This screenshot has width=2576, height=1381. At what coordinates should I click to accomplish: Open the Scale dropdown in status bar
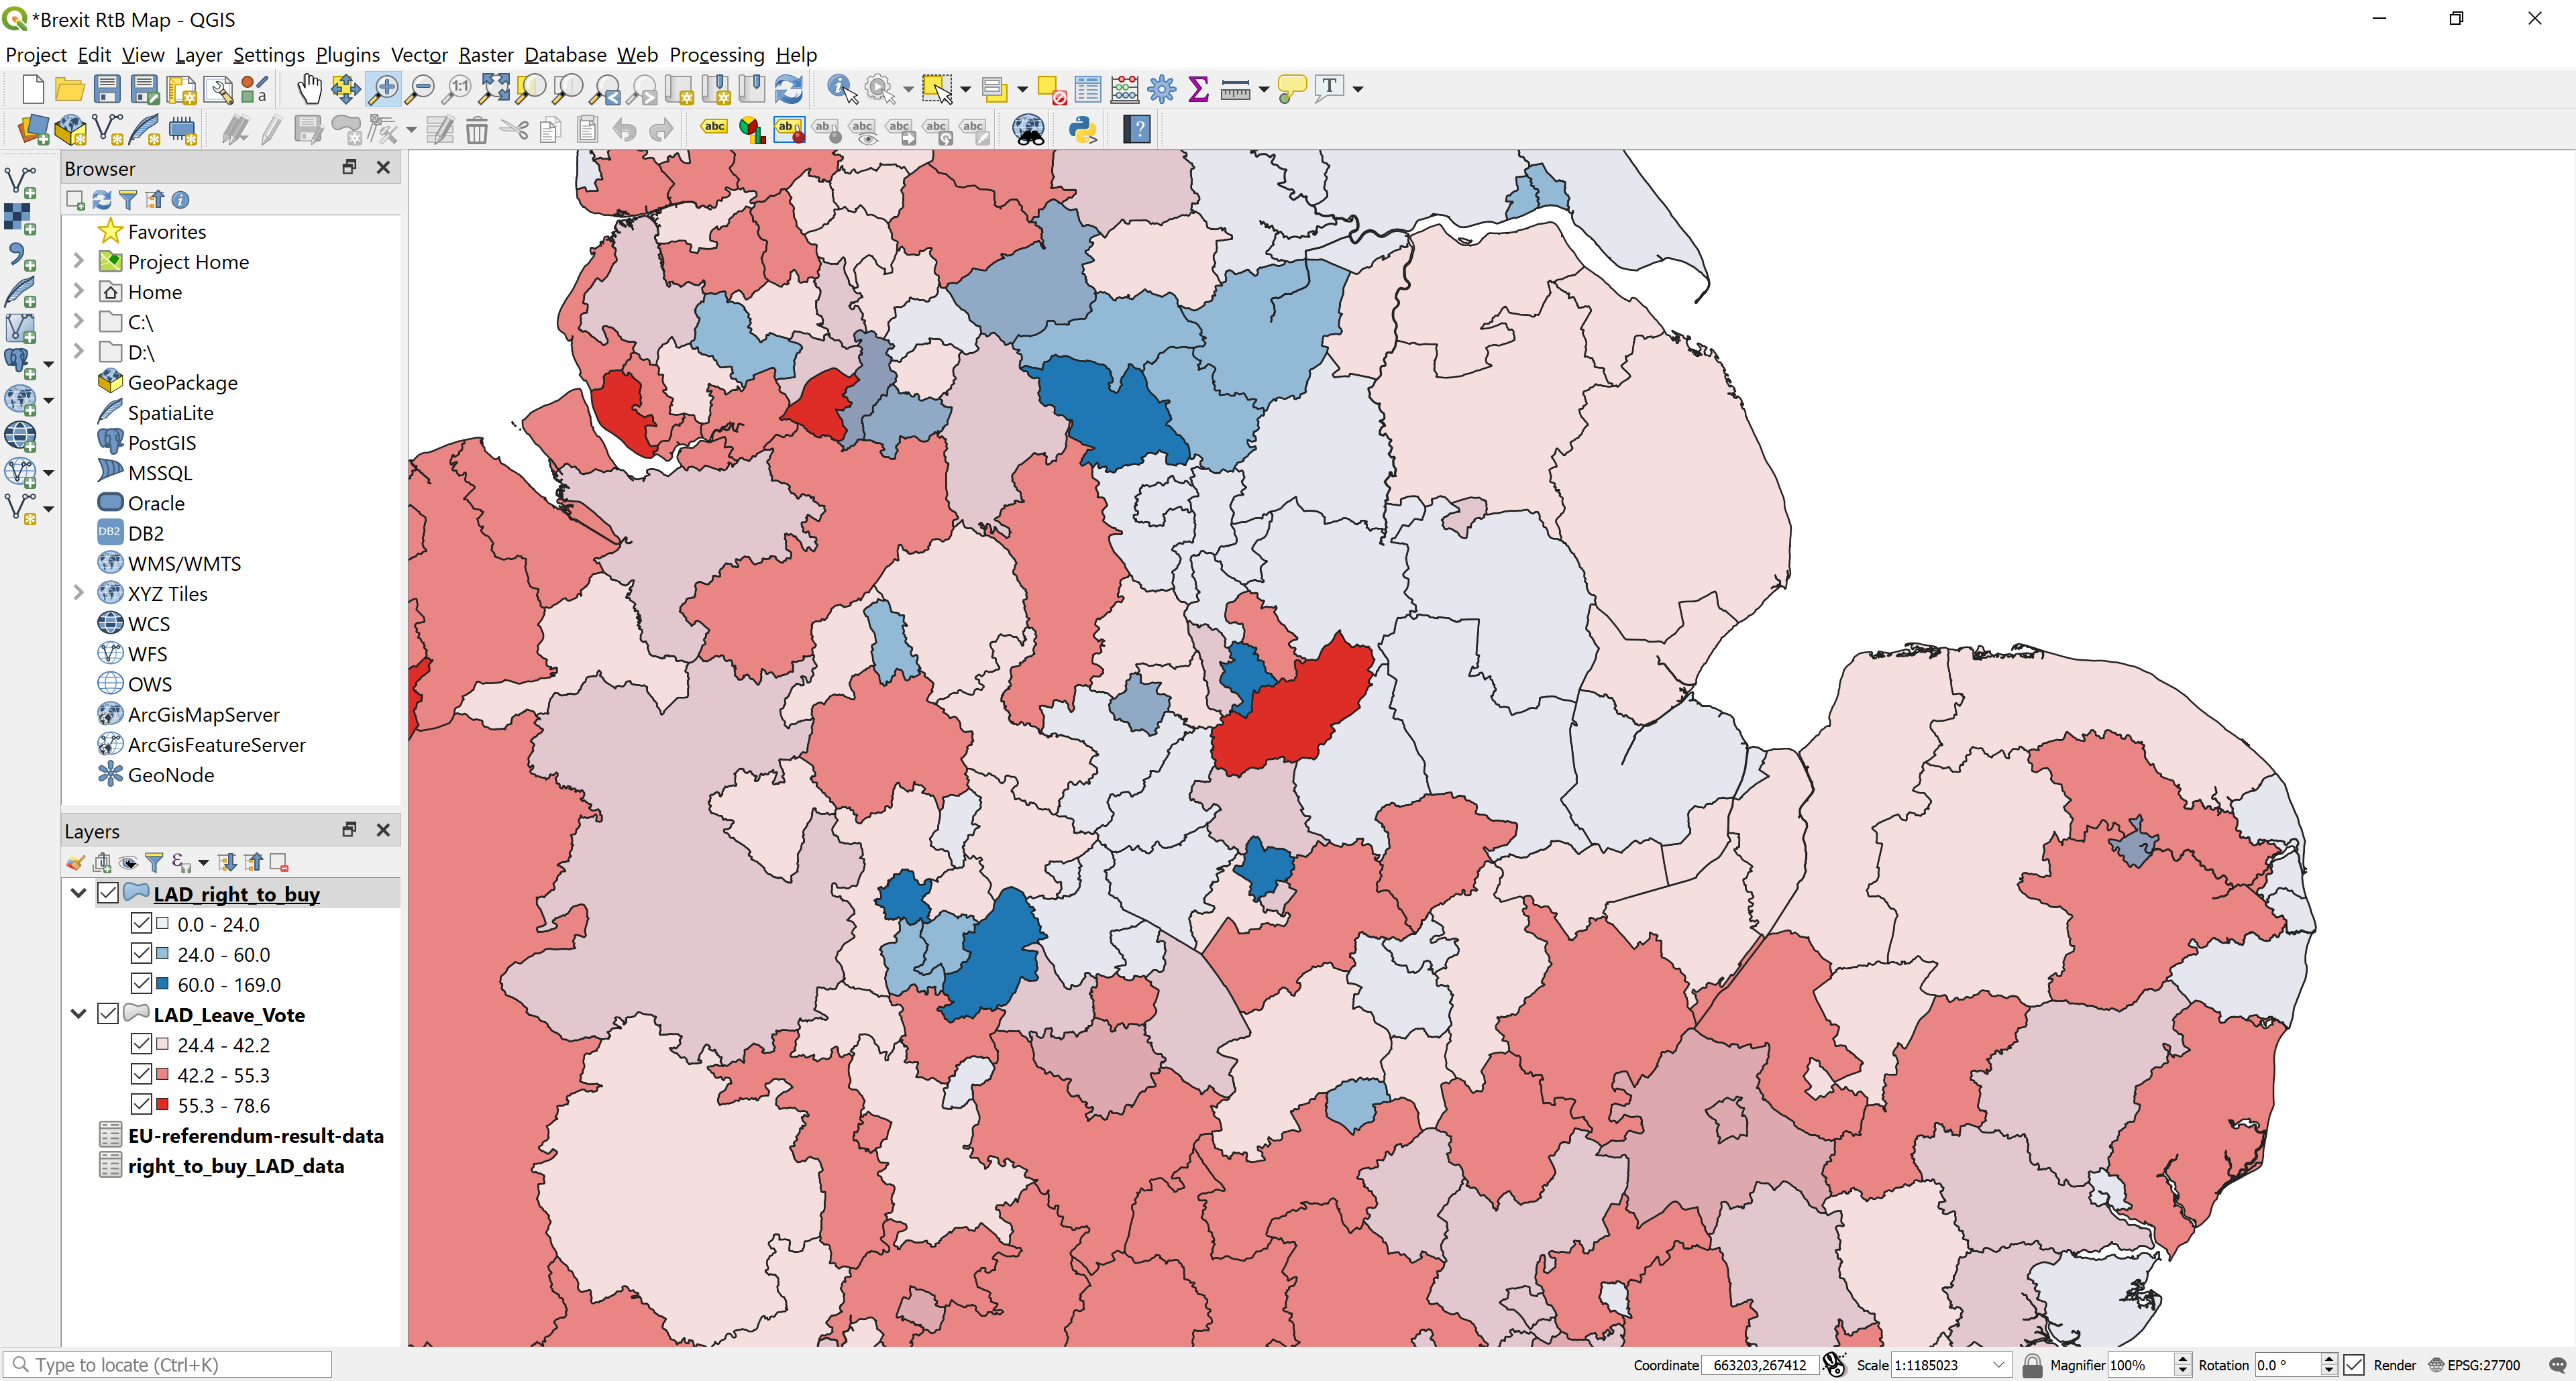[1998, 1365]
